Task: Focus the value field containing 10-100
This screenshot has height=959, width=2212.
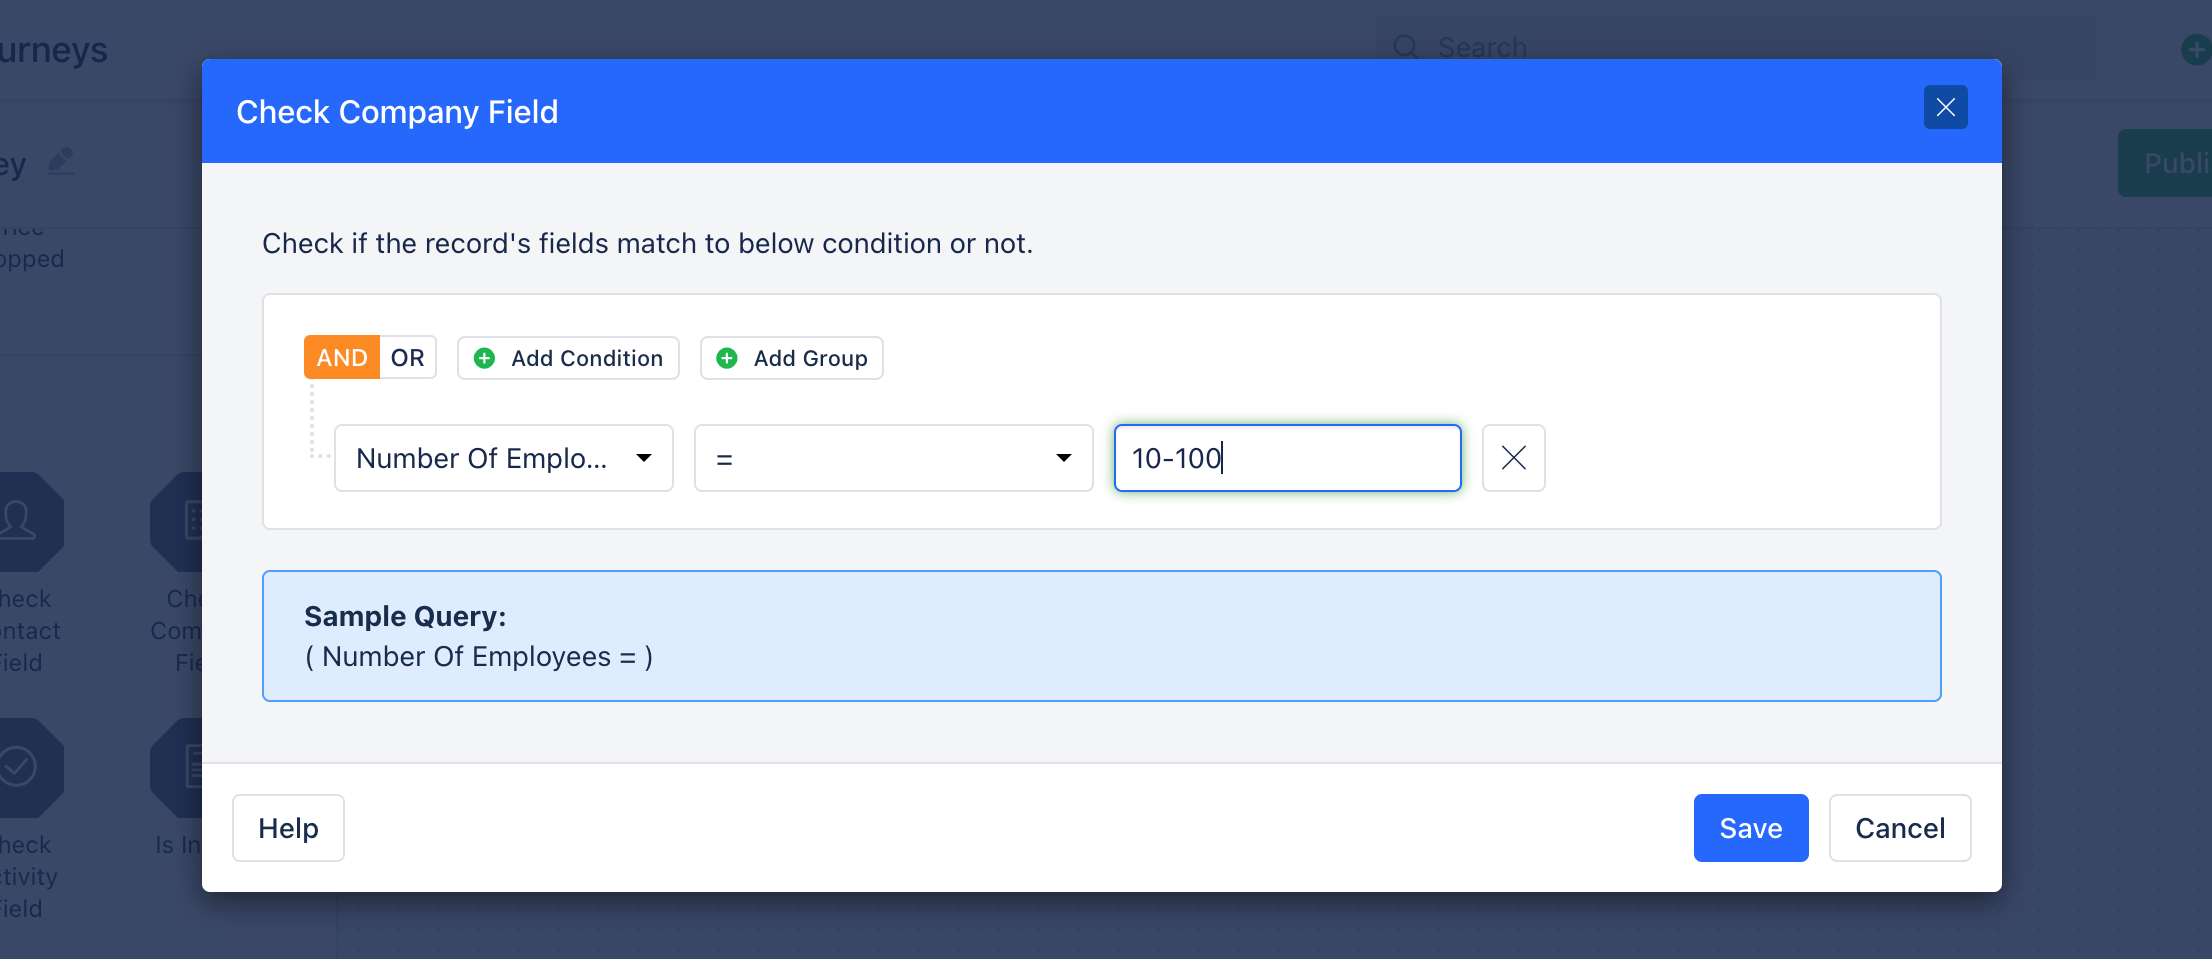Action: [1287, 458]
